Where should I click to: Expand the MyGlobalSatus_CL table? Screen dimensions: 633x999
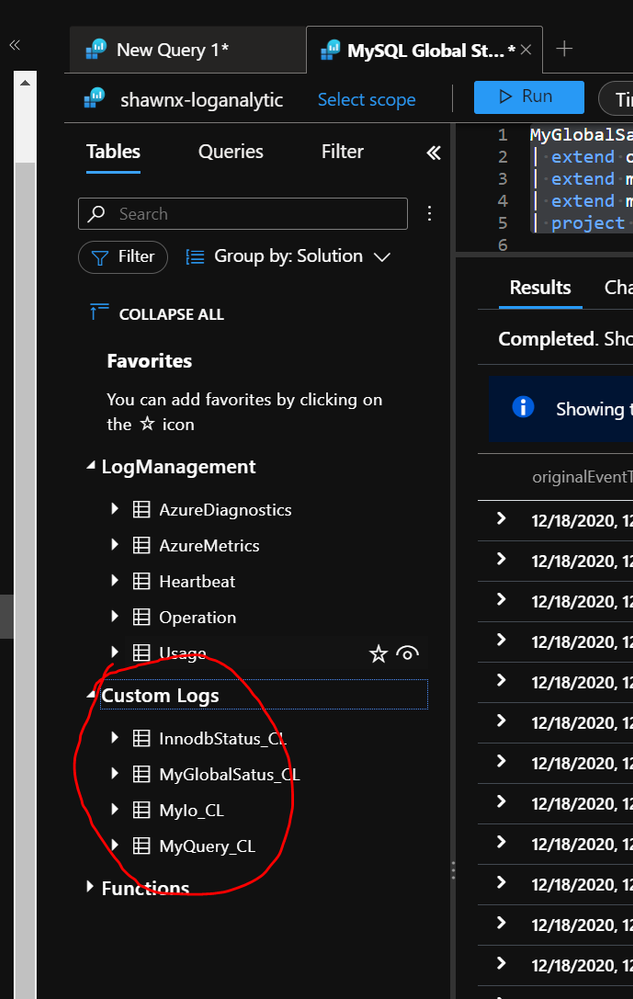click(x=115, y=773)
